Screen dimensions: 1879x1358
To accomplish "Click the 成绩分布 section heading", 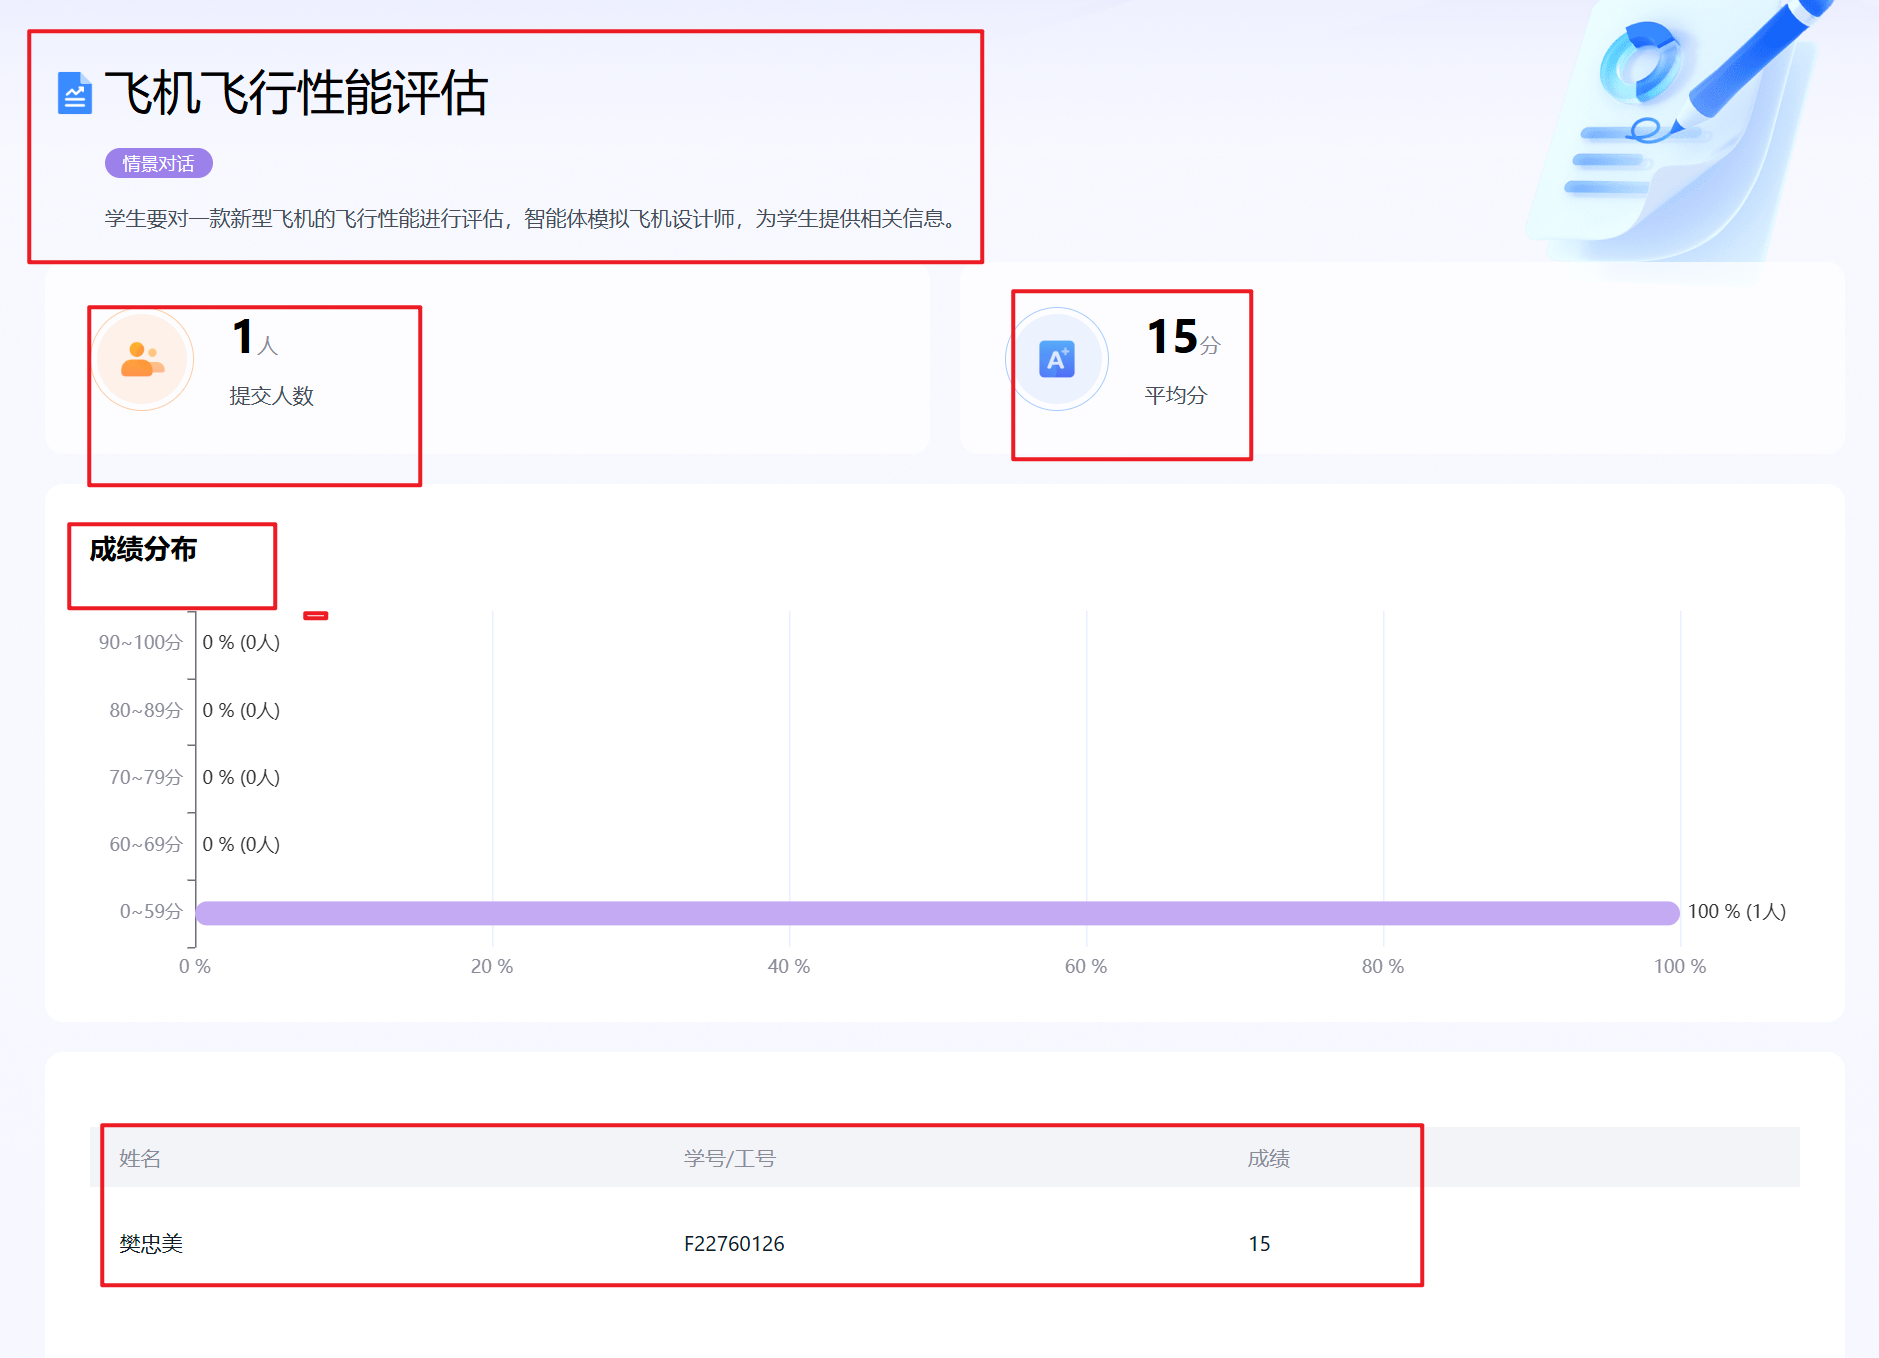I will click(143, 549).
